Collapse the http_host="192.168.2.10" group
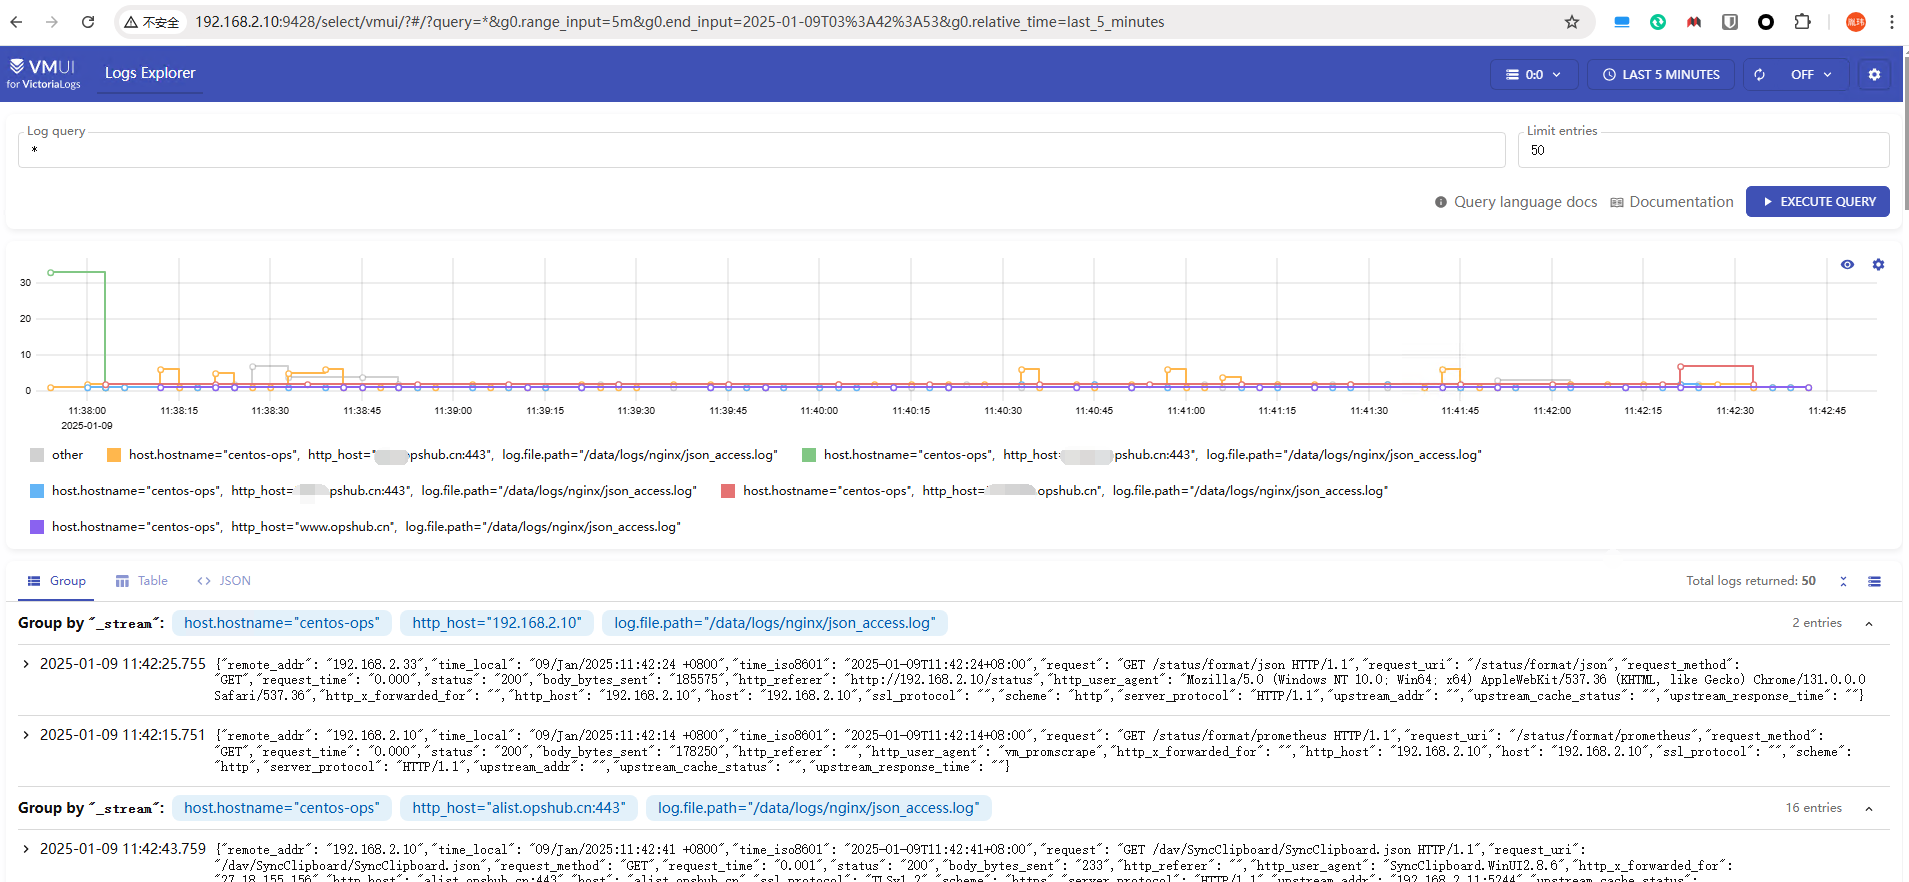Screen dimensions: 1909x882 coord(1868,624)
